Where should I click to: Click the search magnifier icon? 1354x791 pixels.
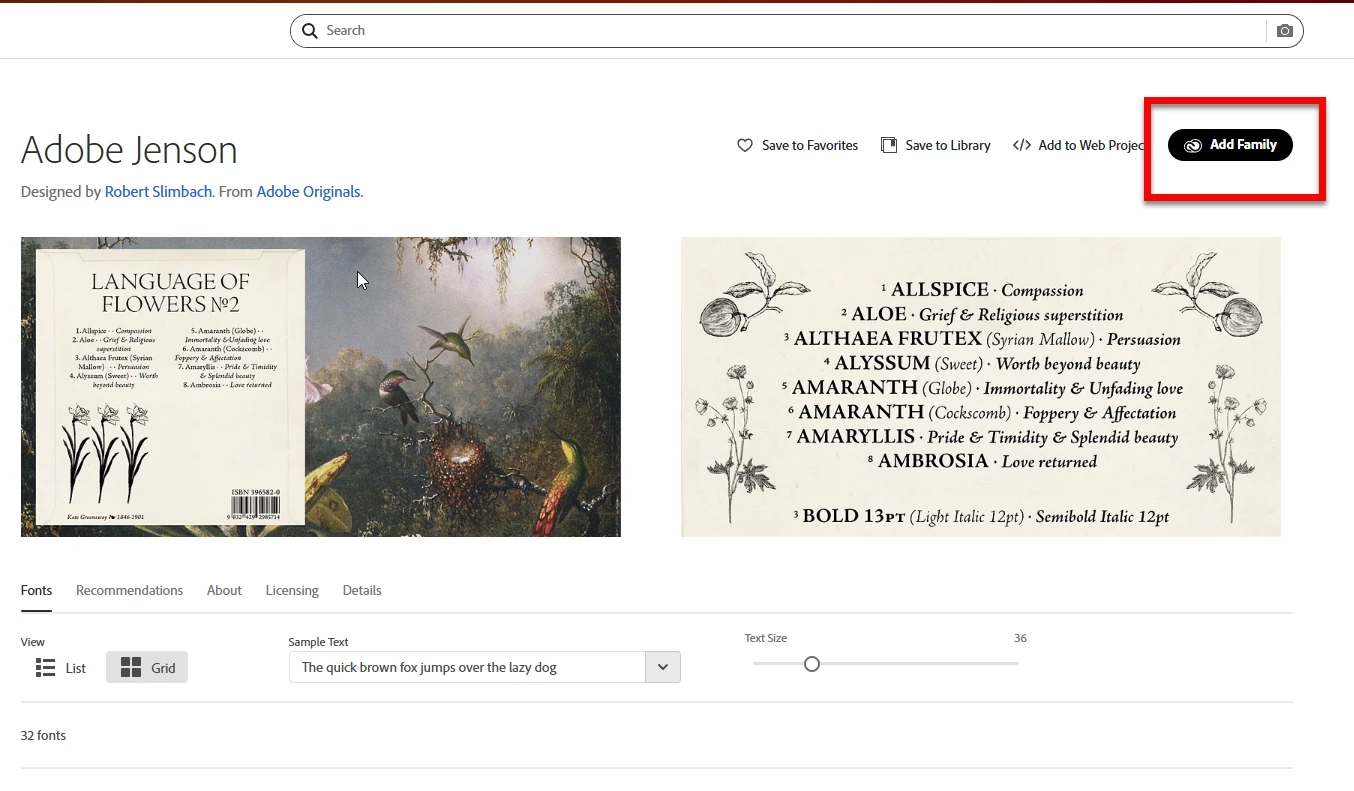(310, 31)
